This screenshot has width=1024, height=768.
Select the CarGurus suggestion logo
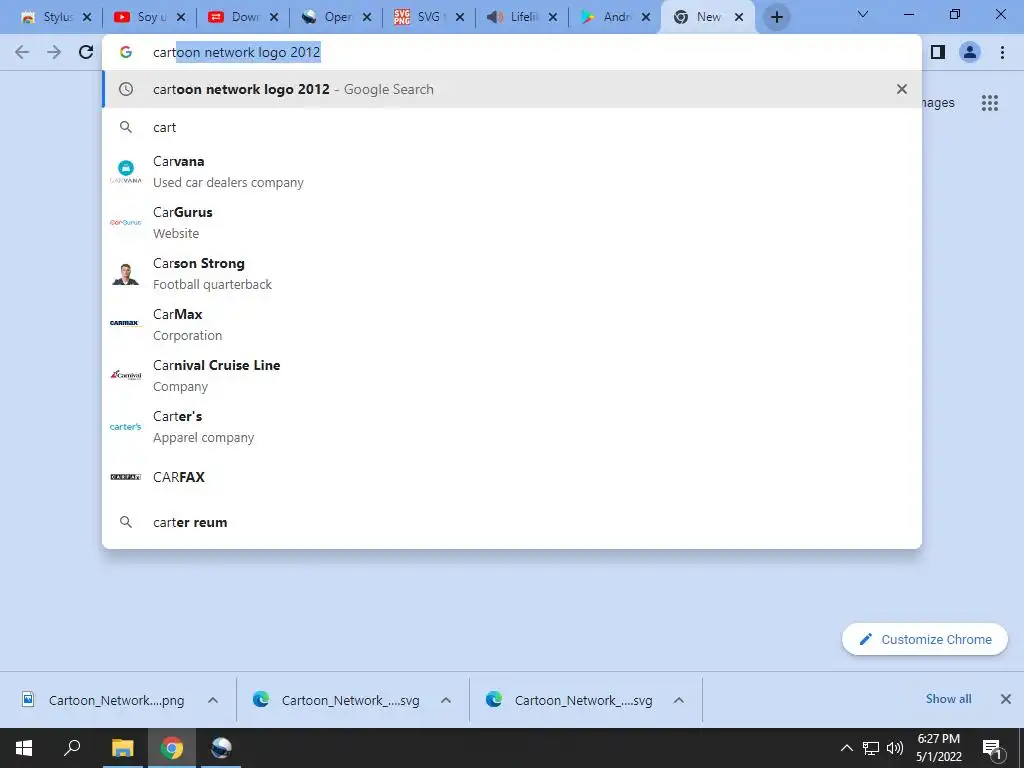125,223
